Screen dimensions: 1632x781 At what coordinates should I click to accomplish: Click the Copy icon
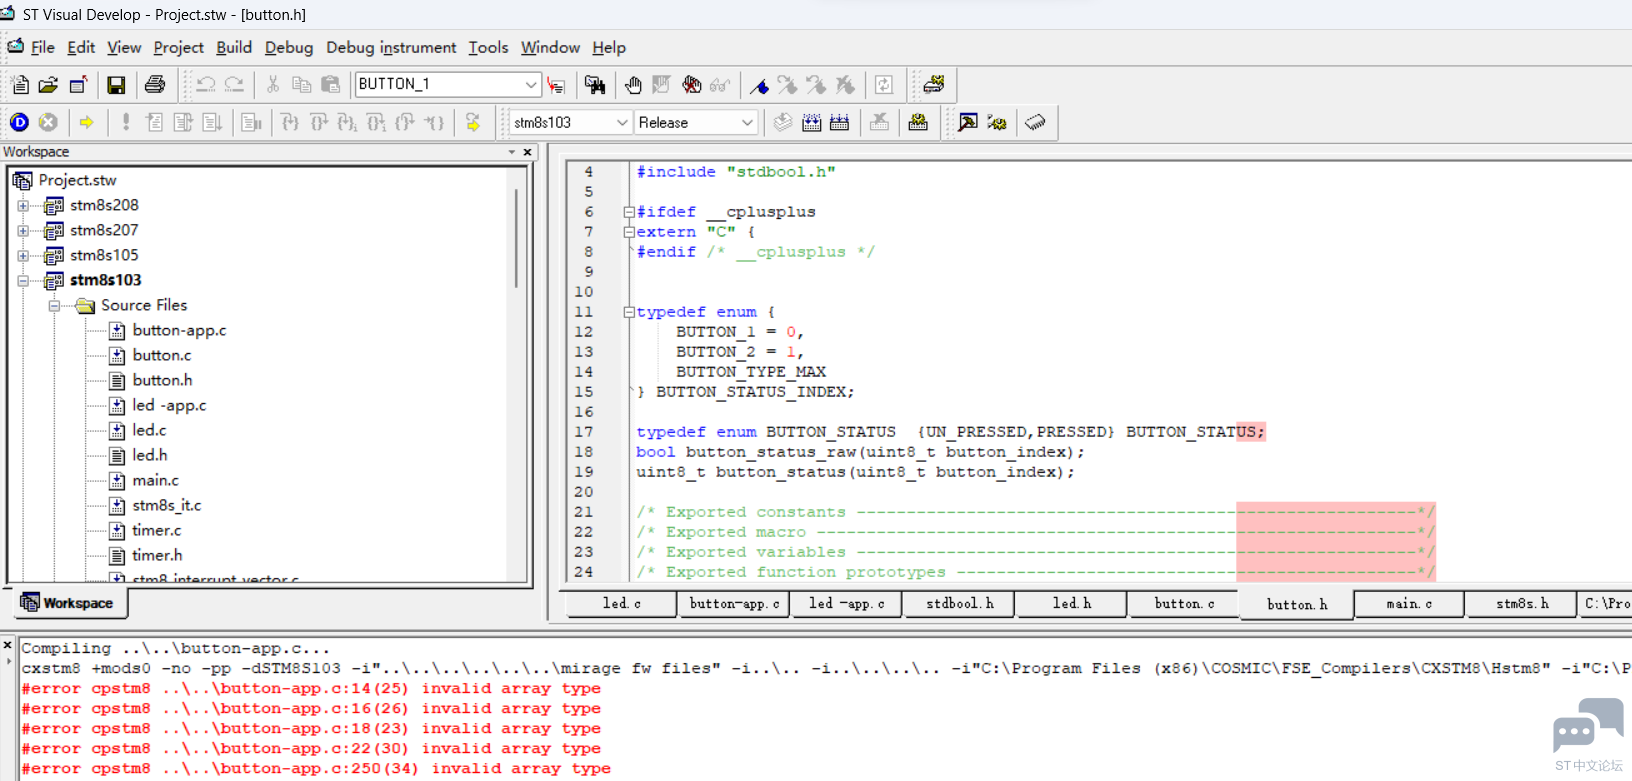click(x=301, y=85)
